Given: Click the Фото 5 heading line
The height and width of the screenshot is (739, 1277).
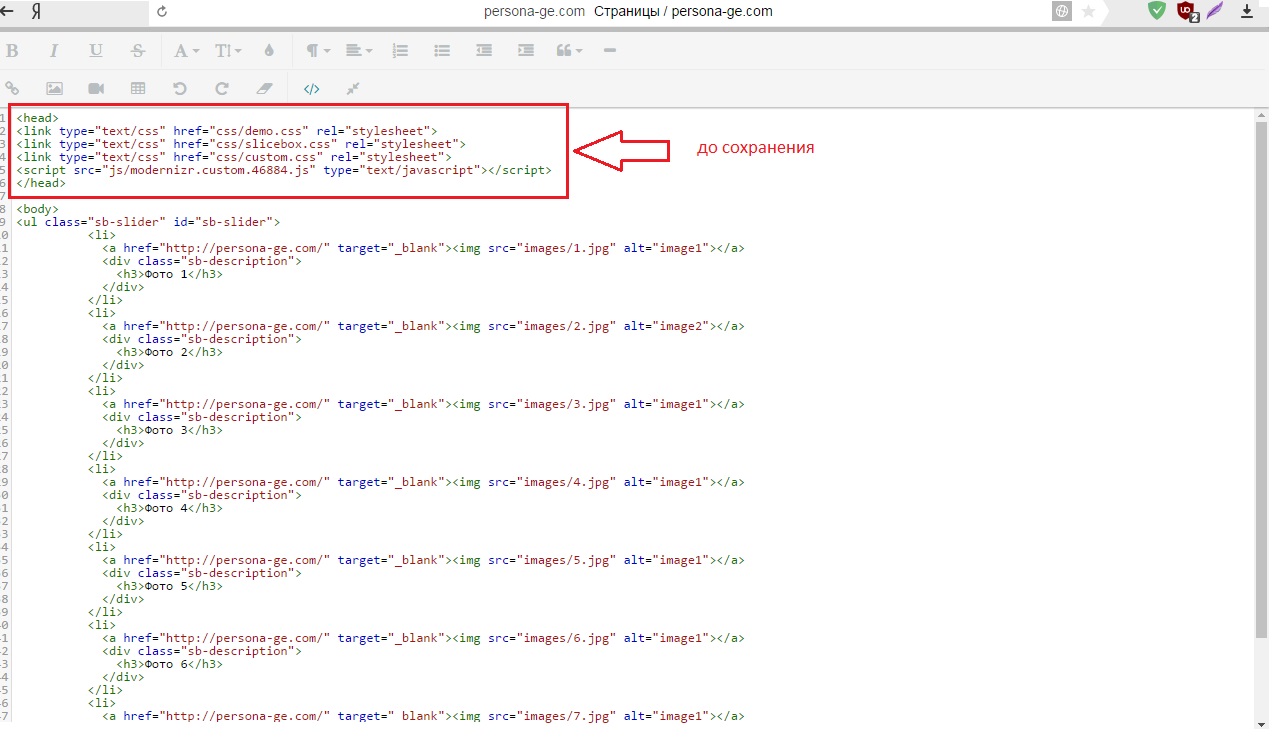Looking at the screenshot, I should pos(170,586).
